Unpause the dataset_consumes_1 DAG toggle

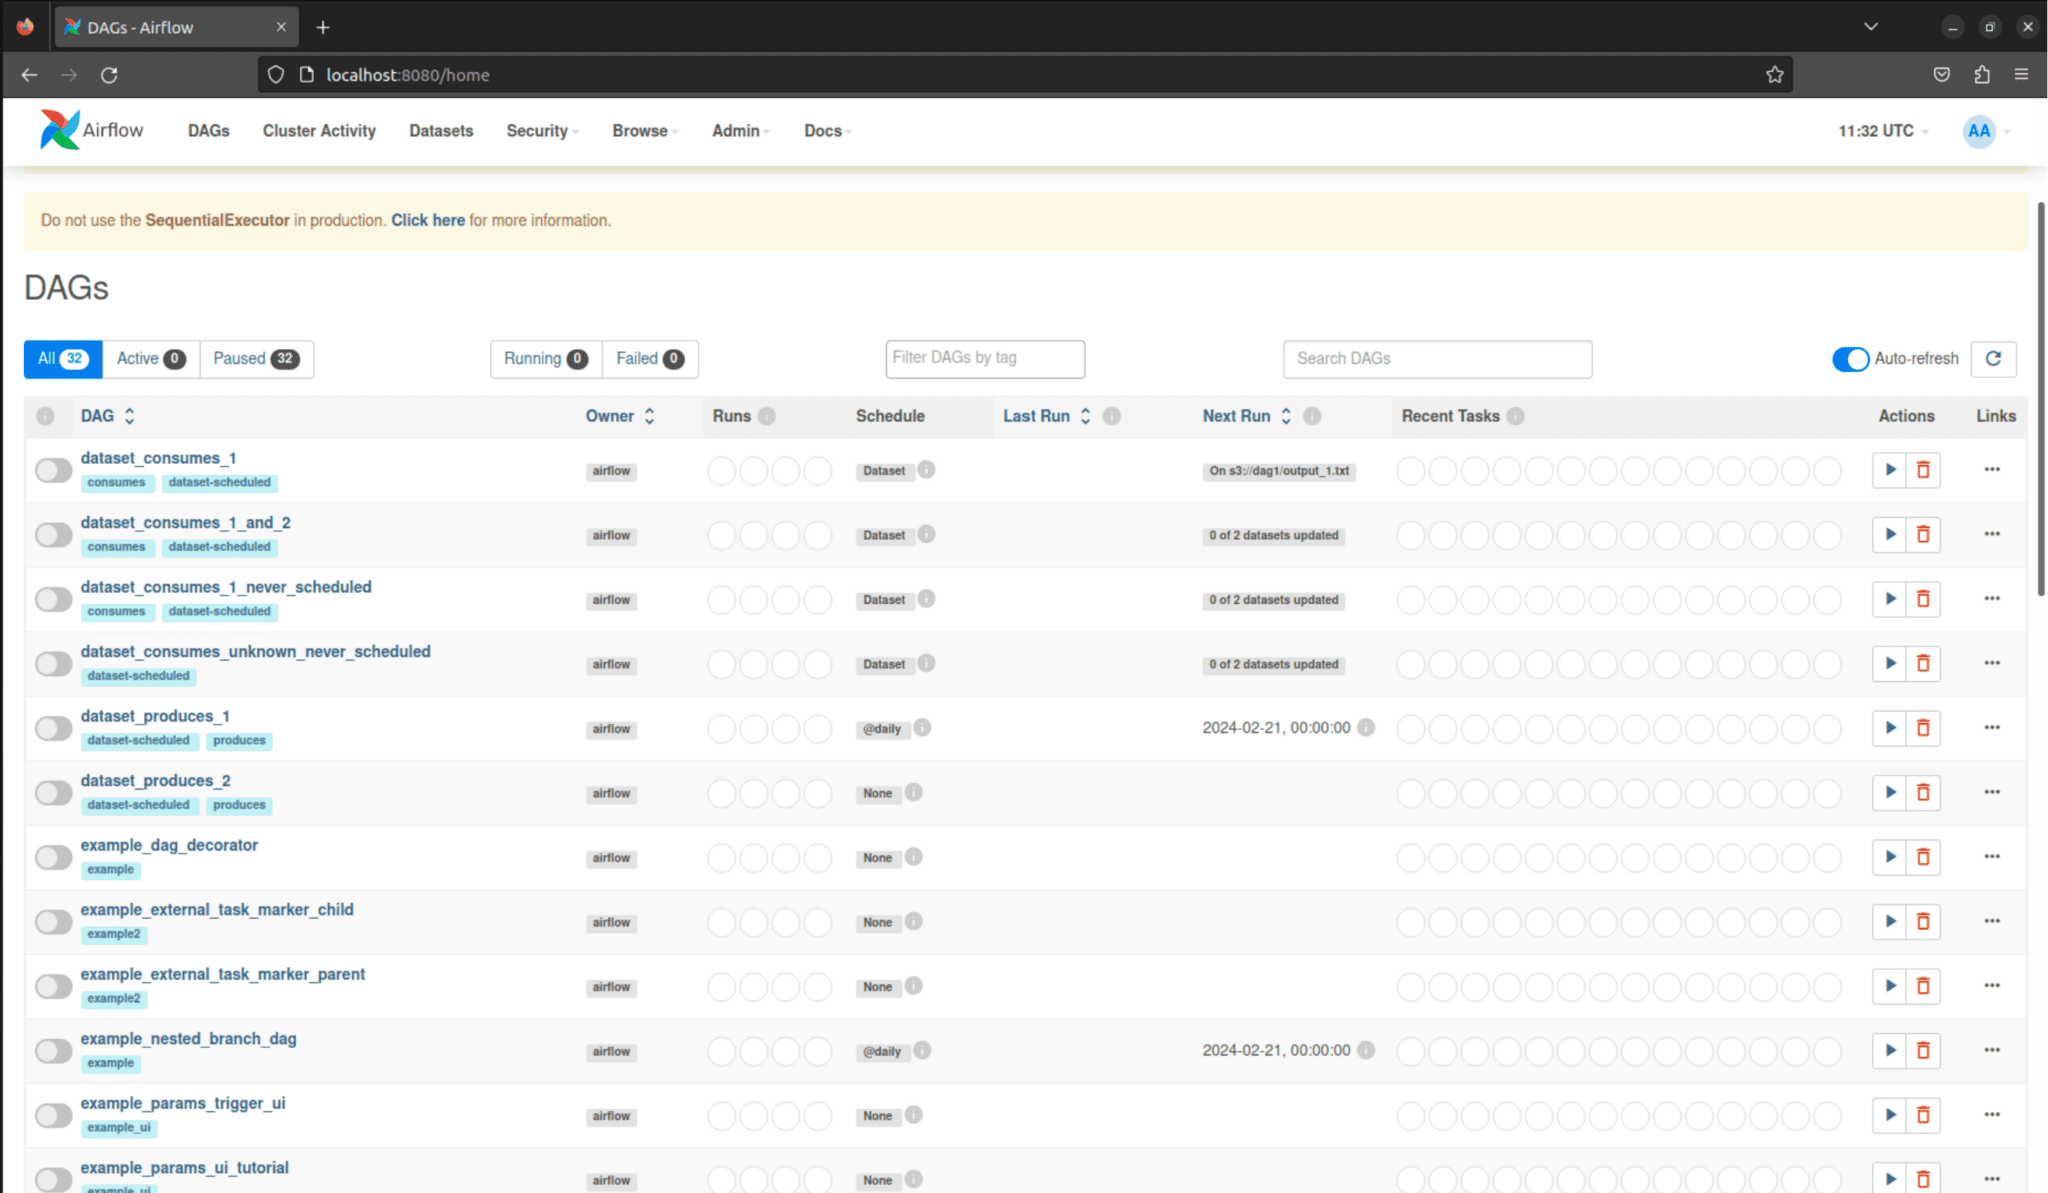point(53,470)
